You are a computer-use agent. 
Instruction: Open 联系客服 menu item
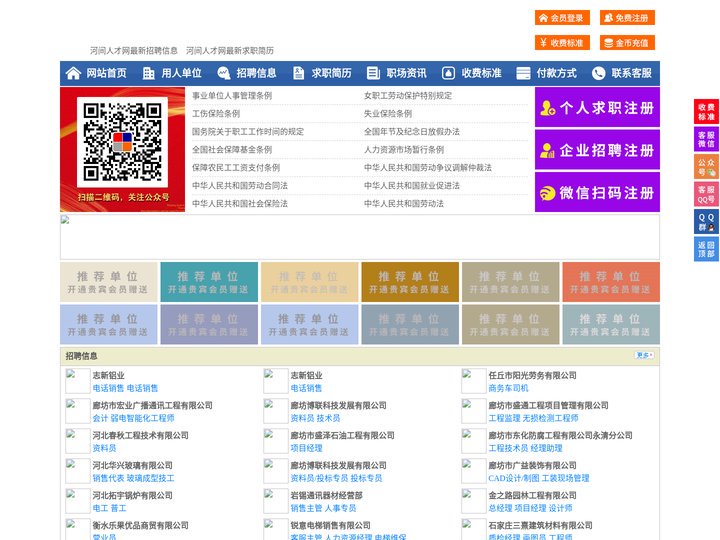631,73
